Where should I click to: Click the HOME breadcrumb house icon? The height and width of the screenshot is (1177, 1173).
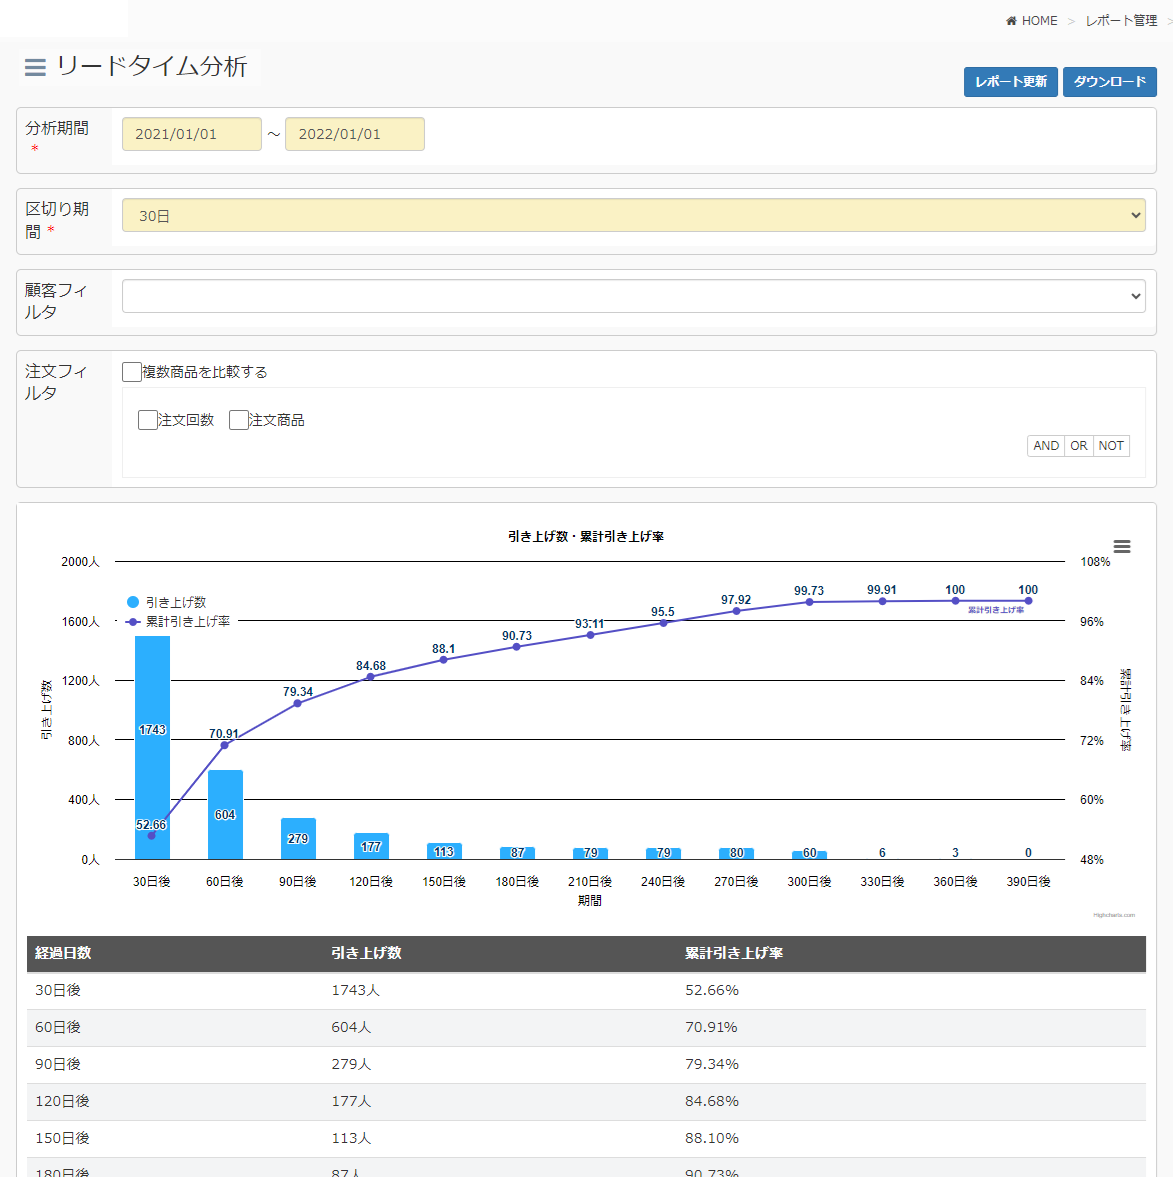tap(1011, 21)
